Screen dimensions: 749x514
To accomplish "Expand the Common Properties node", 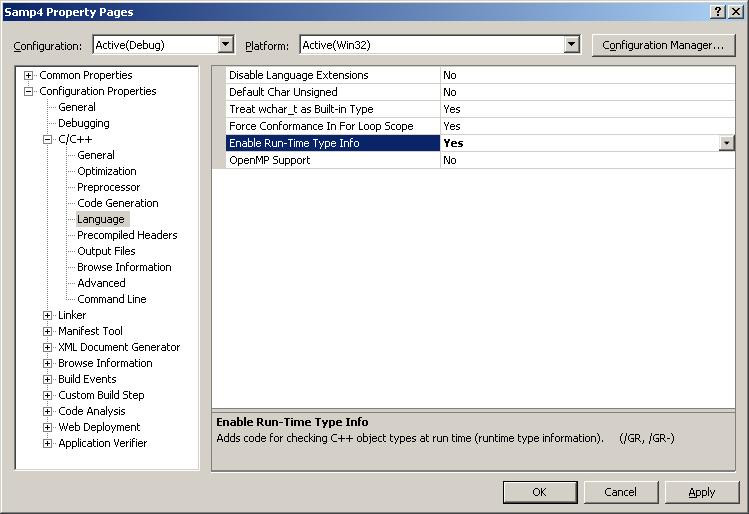I will point(29,76).
